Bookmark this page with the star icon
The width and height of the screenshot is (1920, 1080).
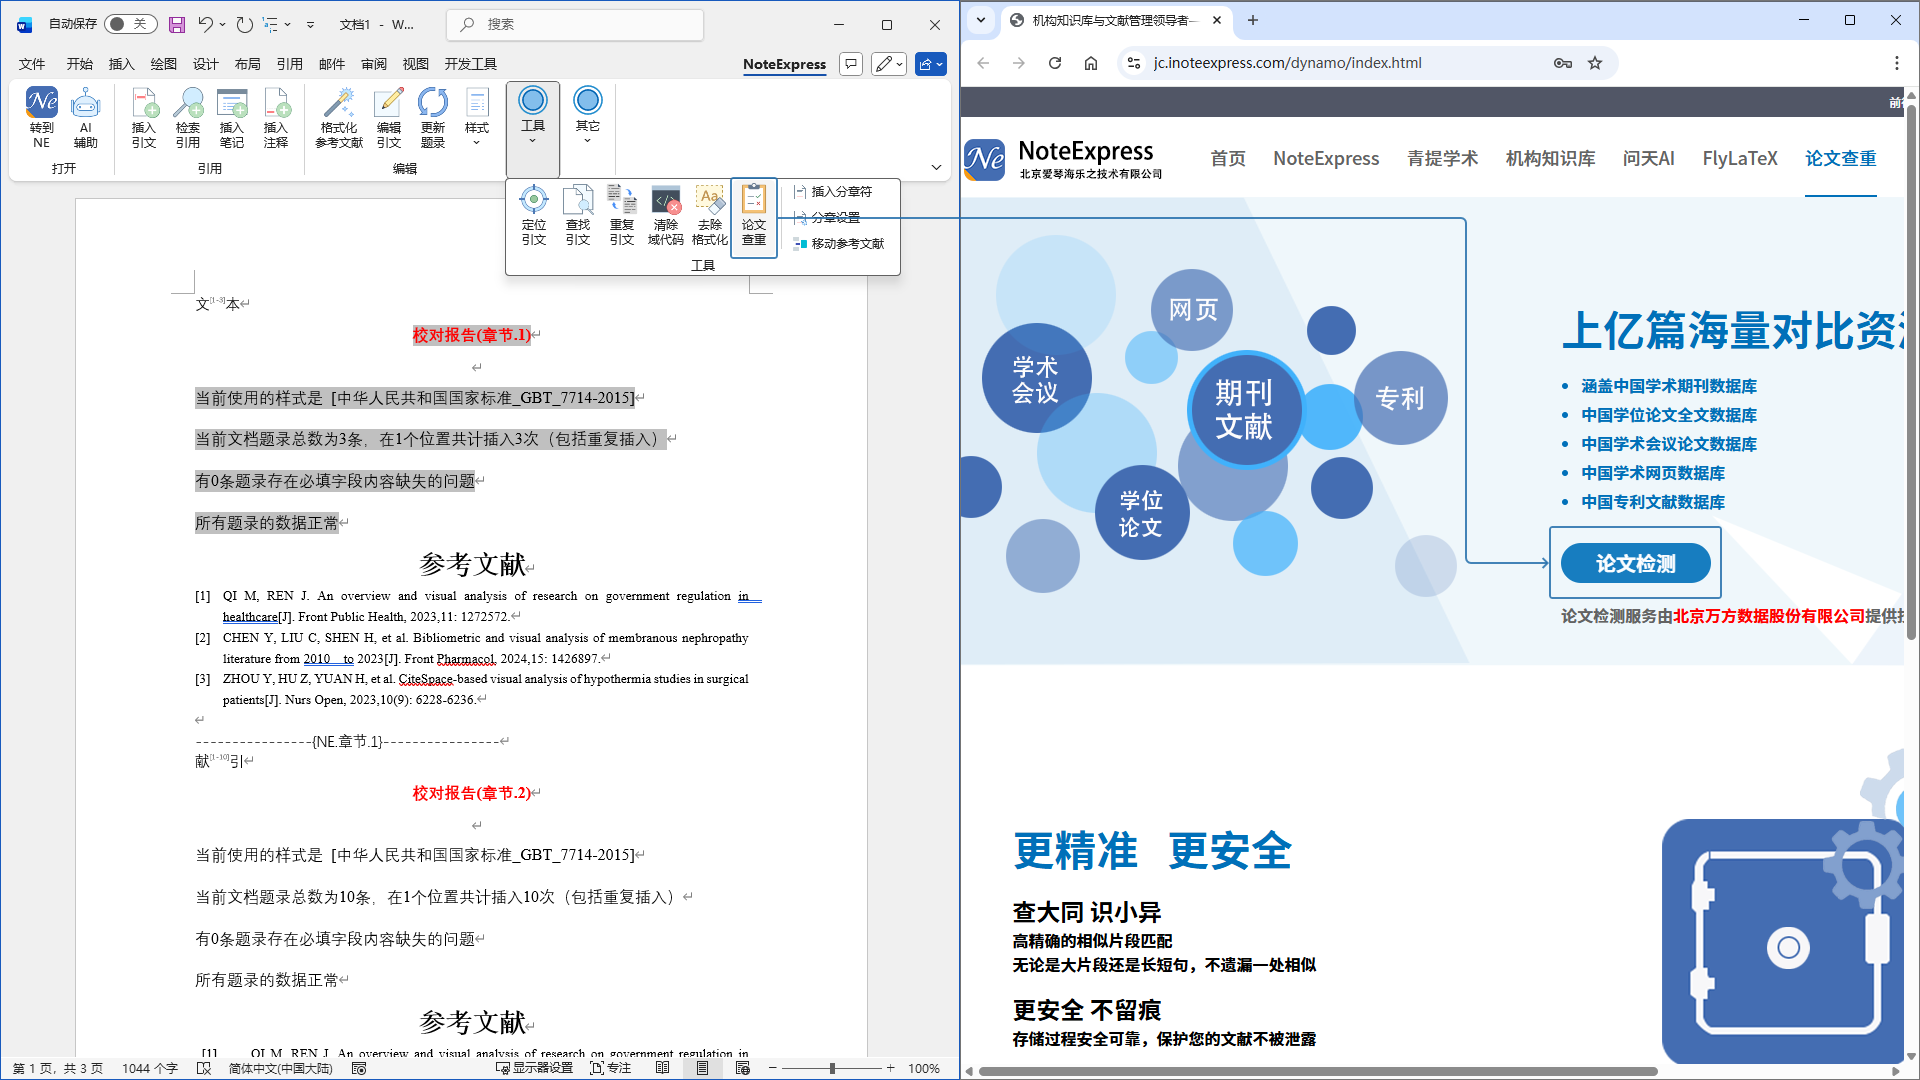pos(1595,63)
